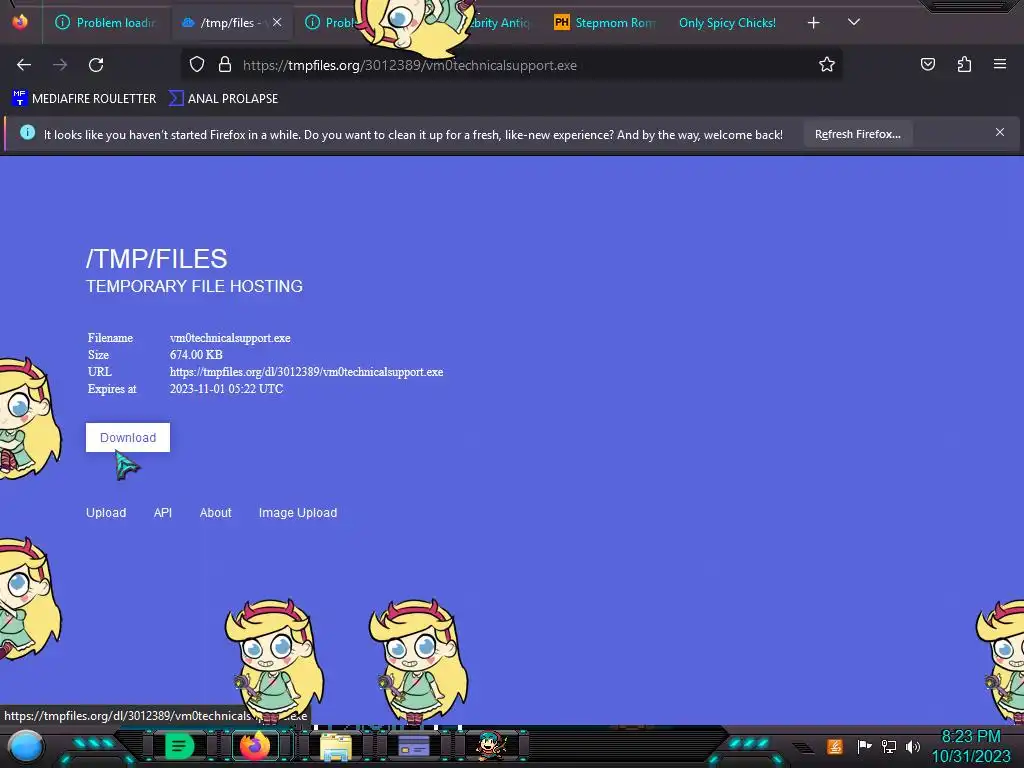Open the green notes app taskbar icon

point(179,746)
